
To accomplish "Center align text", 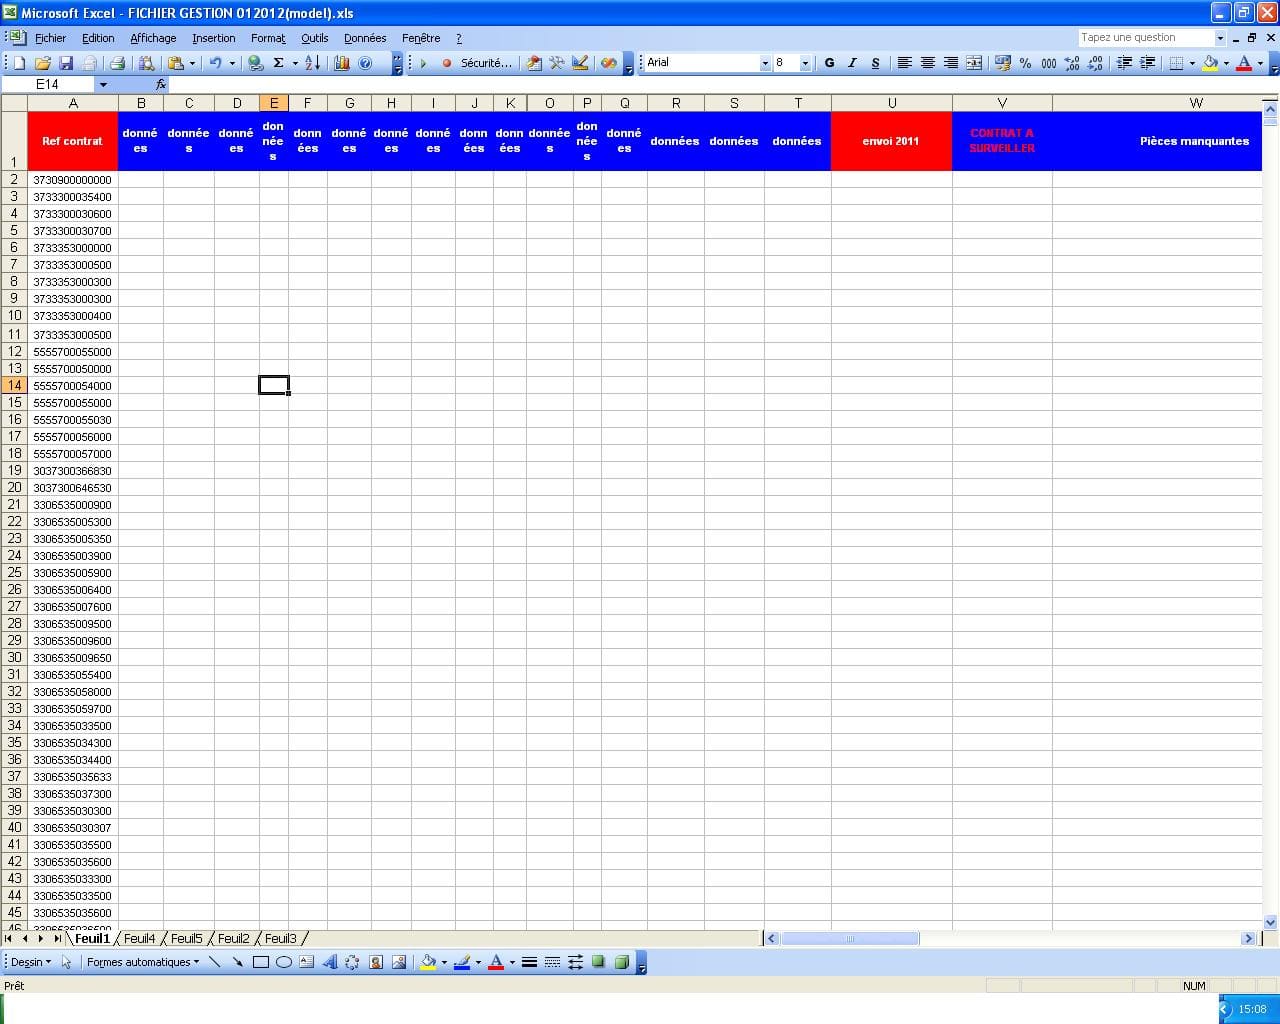I will point(927,63).
